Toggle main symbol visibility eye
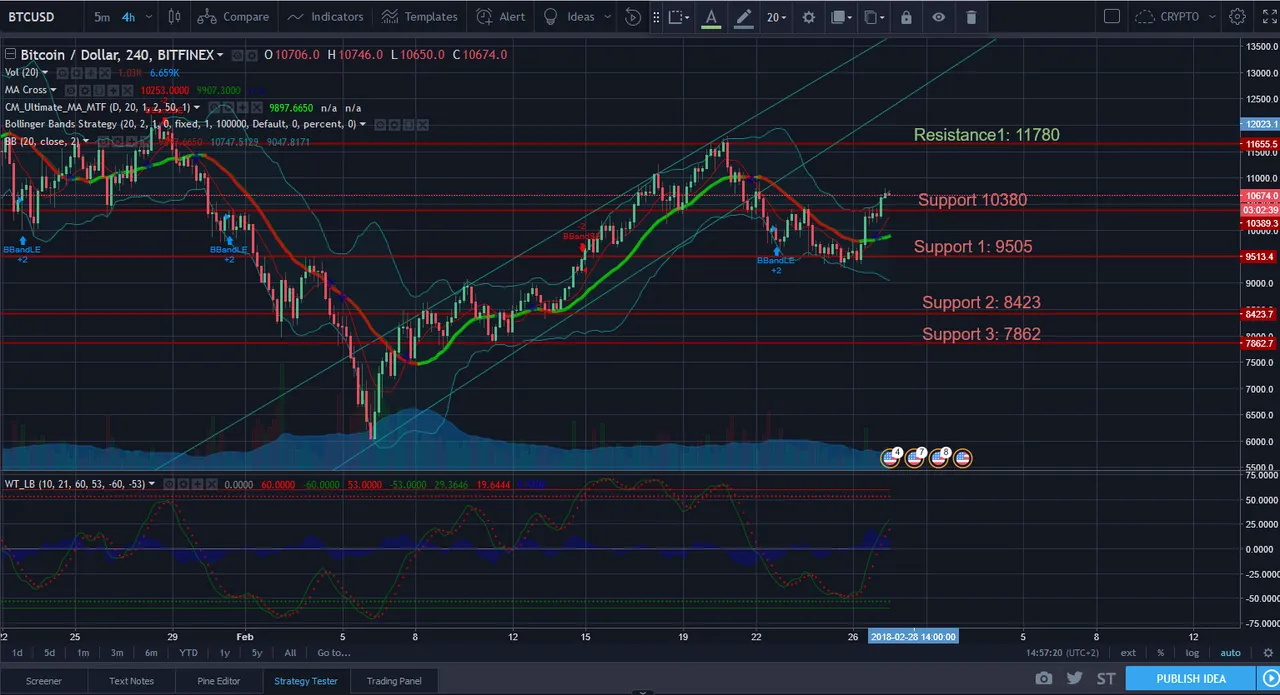This screenshot has width=1280, height=695. [237, 55]
